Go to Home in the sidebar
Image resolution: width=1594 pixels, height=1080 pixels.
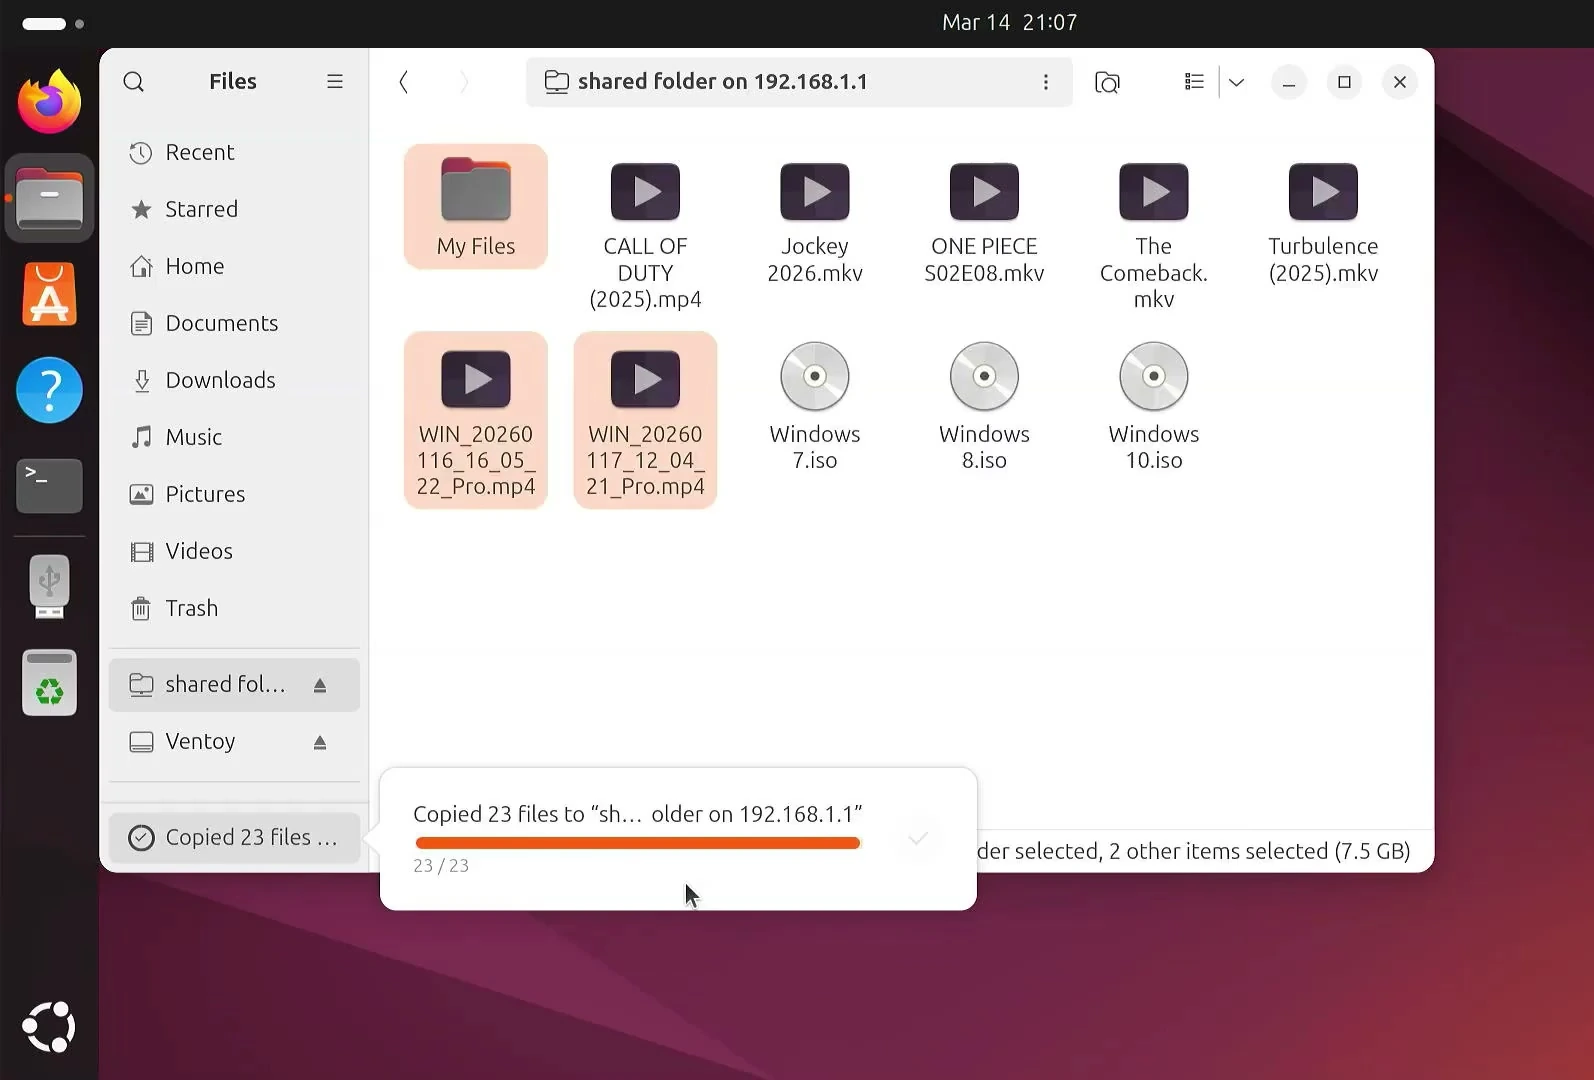coord(234,267)
